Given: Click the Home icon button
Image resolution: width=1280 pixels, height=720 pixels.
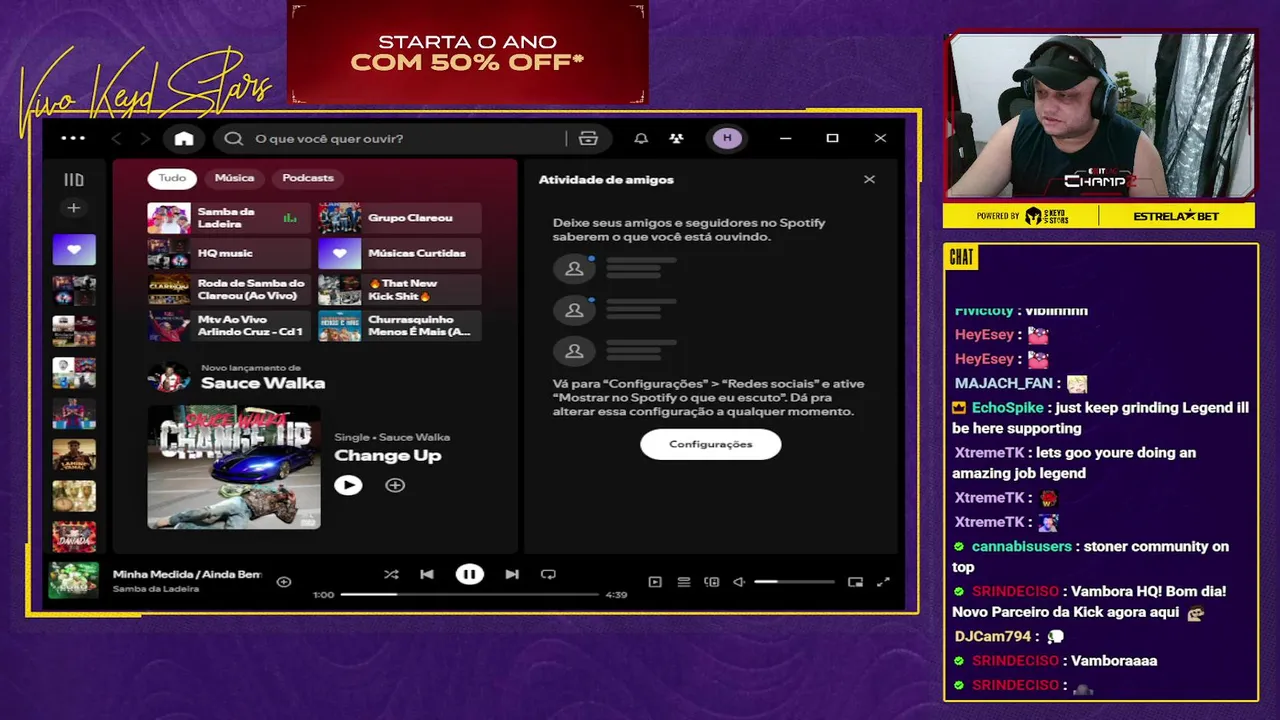Looking at the screenshot, I should [184, 138].
